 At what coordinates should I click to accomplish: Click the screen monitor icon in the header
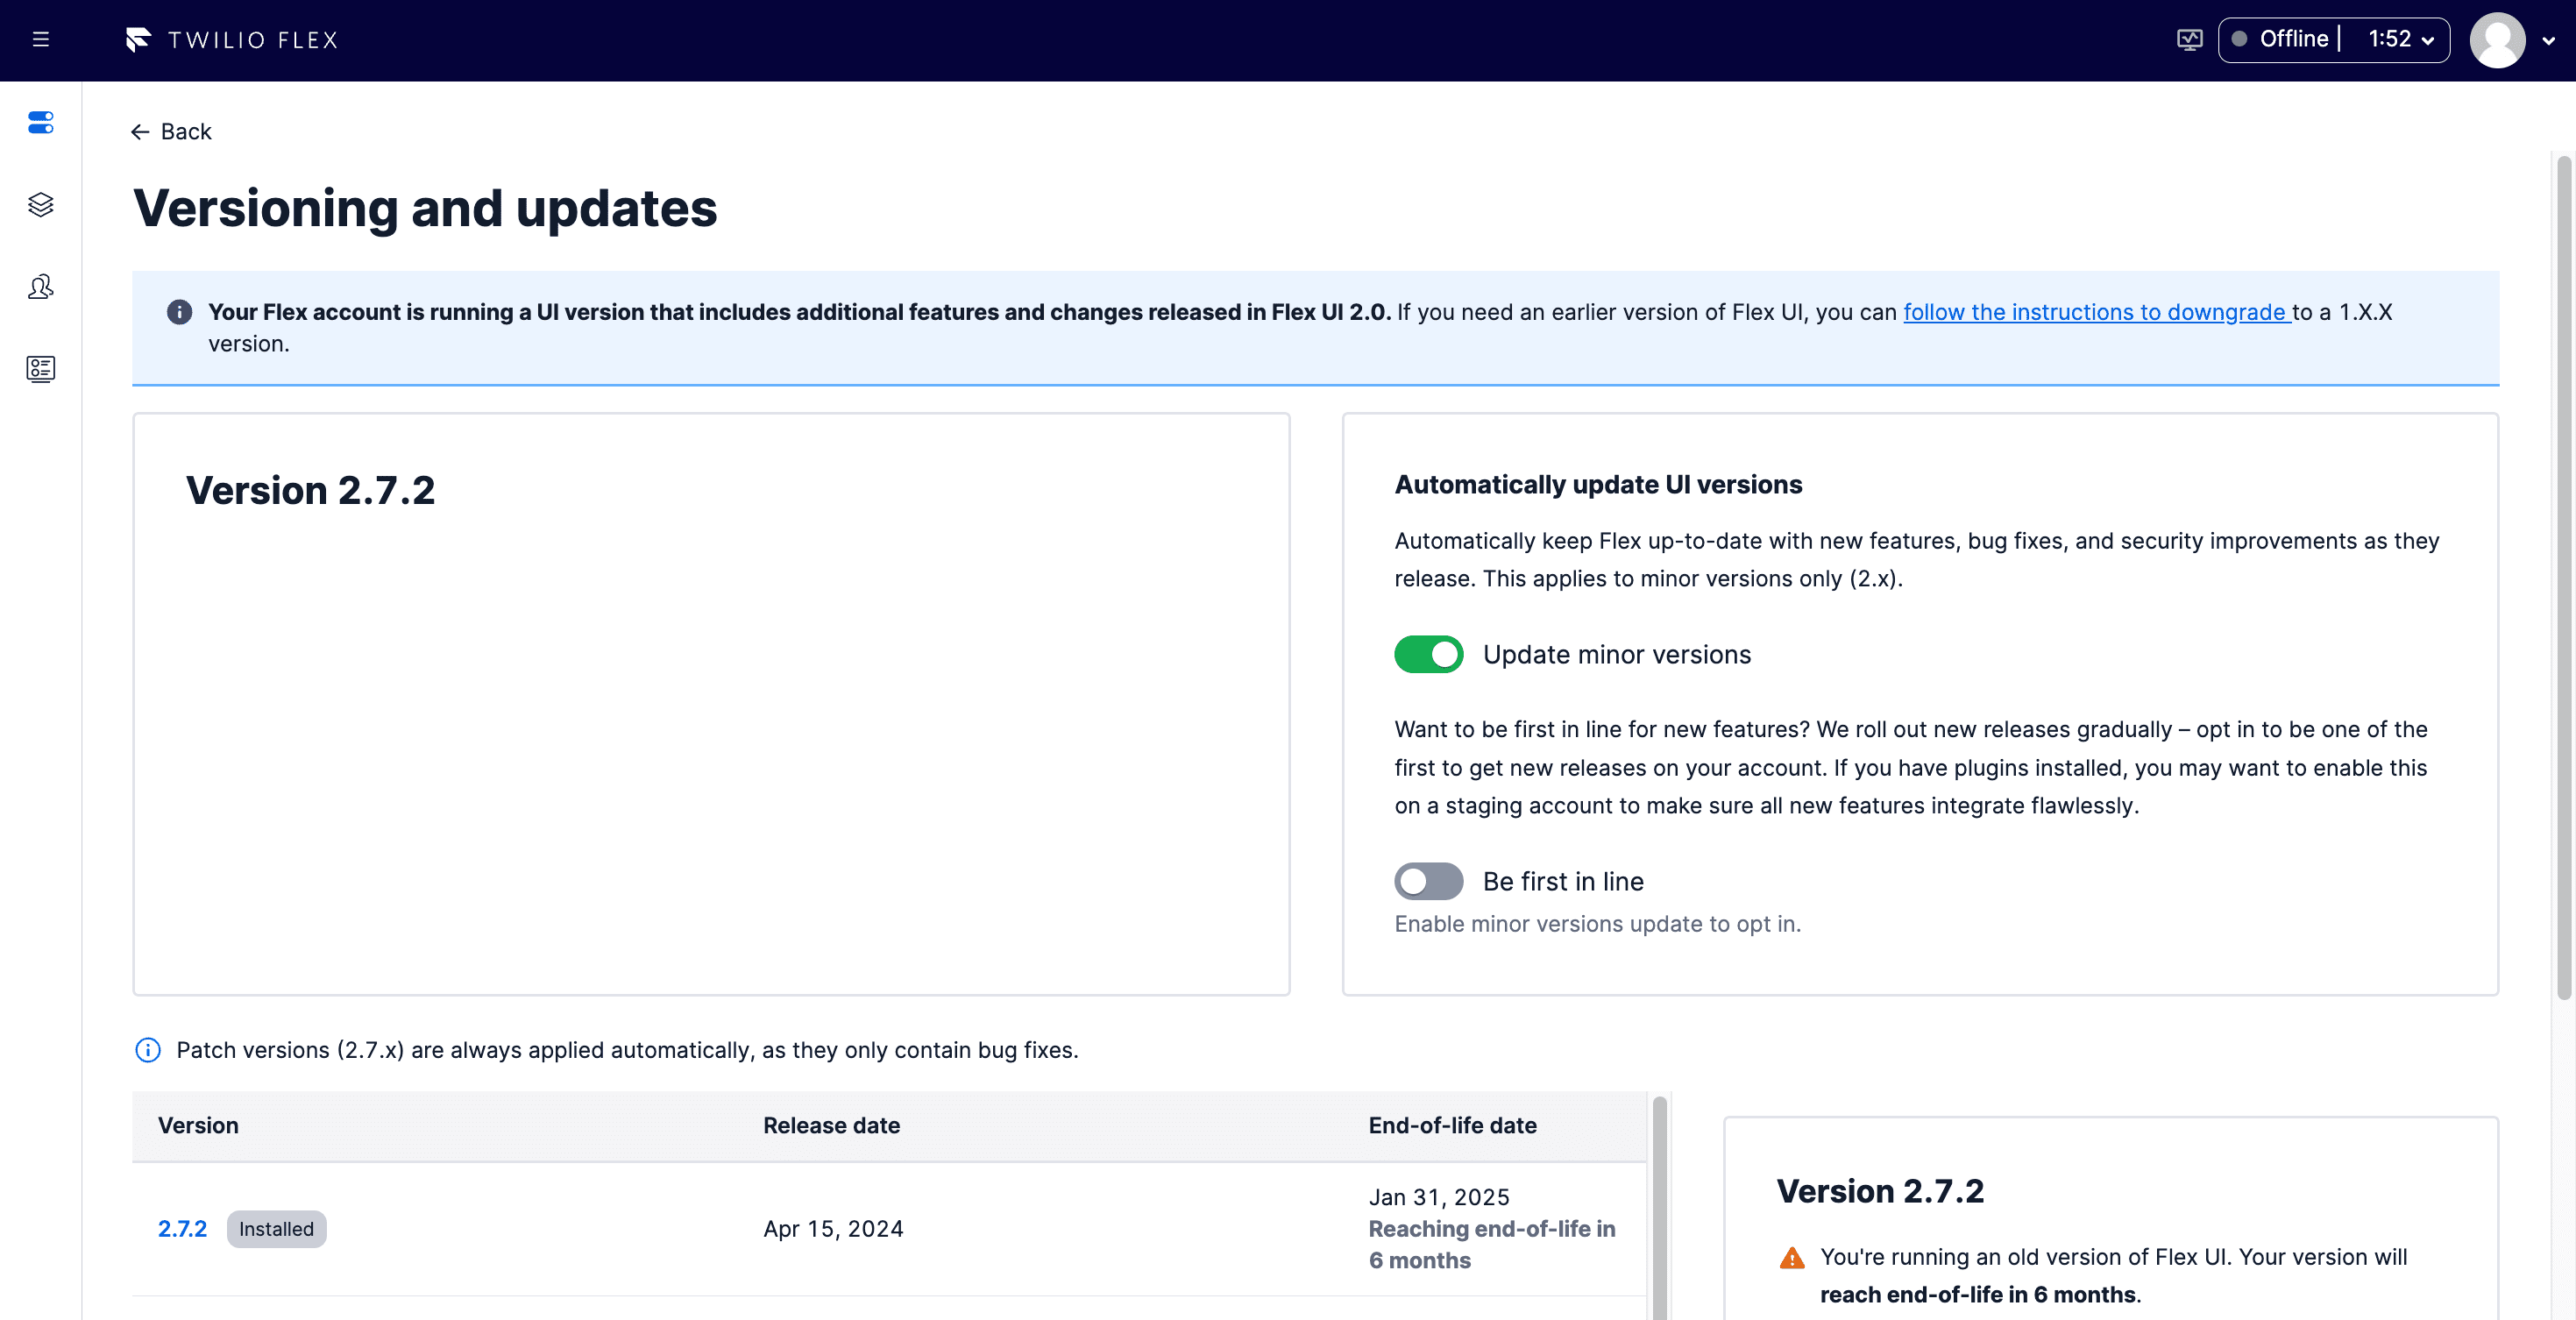[2189, 40]
